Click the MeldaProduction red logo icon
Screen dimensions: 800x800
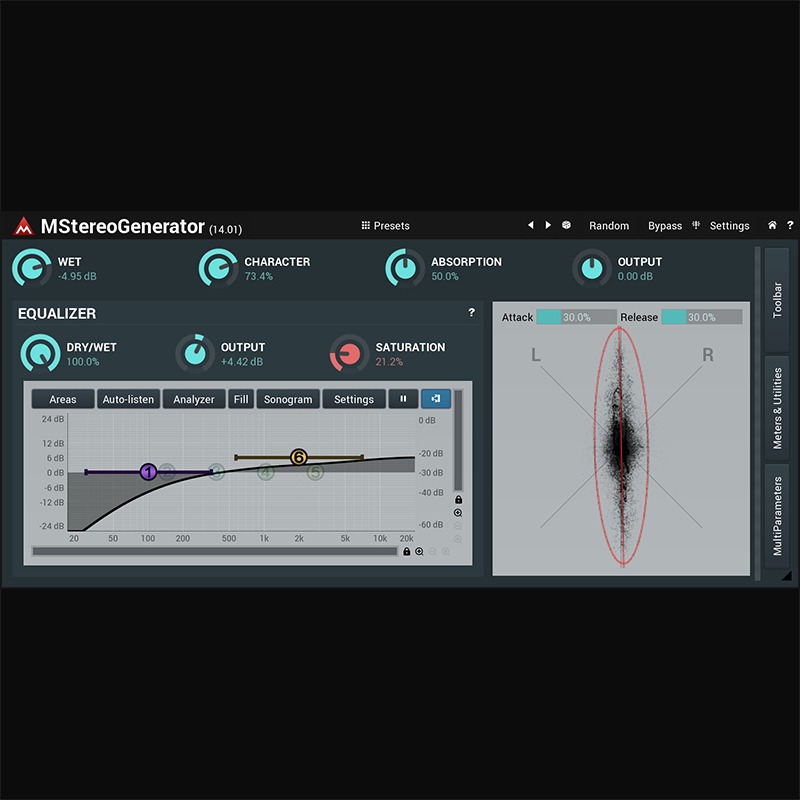point(23,226)
